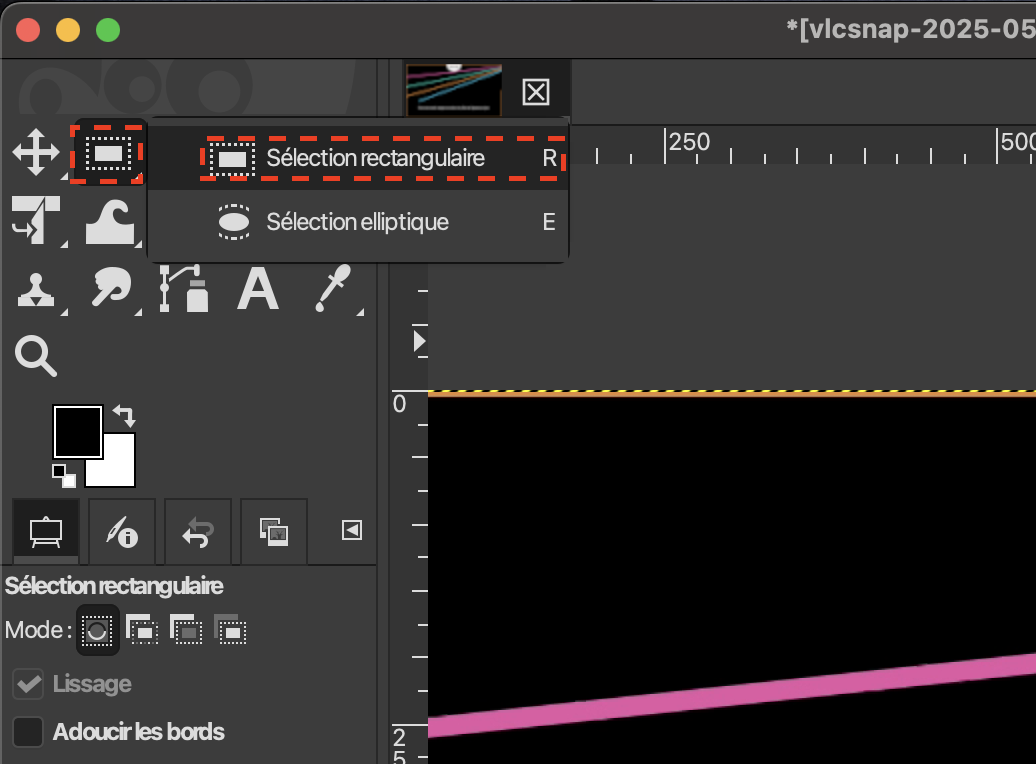
Task: Select the Warp transform wave tool
Action: [109, 220]
